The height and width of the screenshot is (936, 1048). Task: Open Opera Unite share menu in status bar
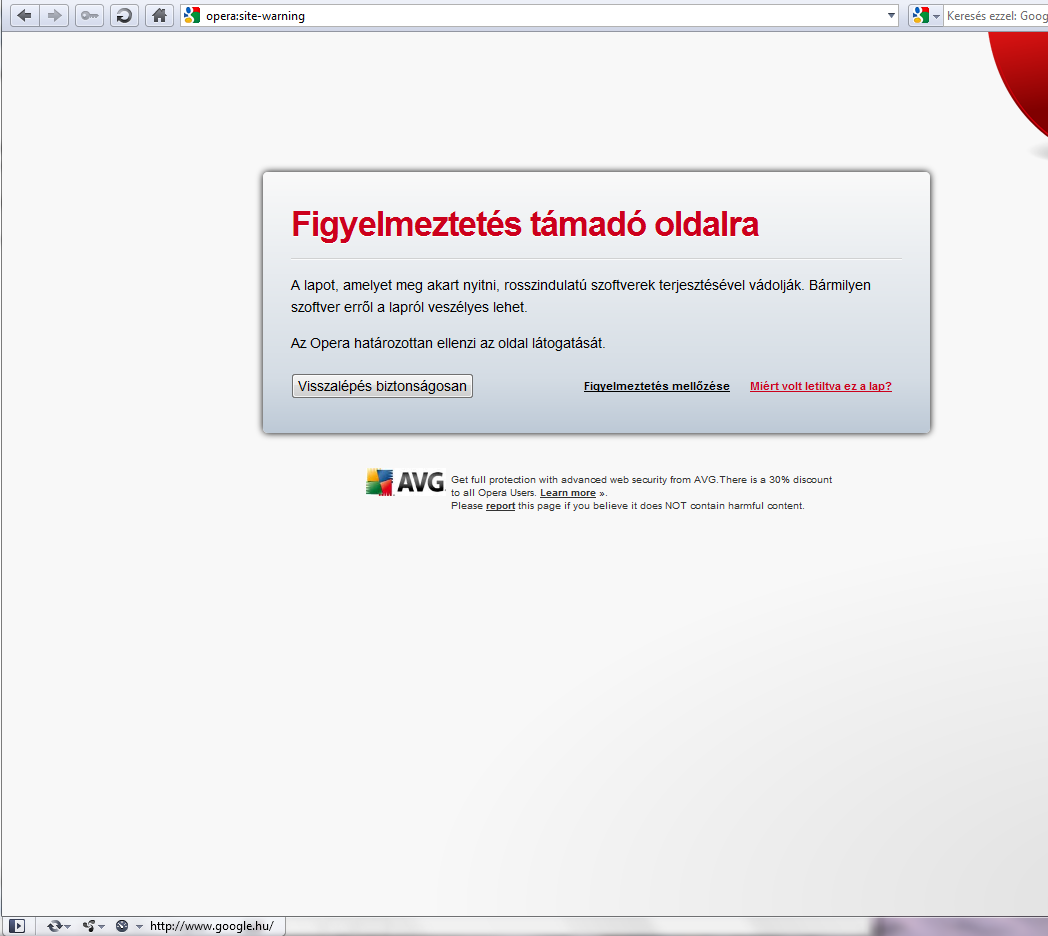point(93,926)
